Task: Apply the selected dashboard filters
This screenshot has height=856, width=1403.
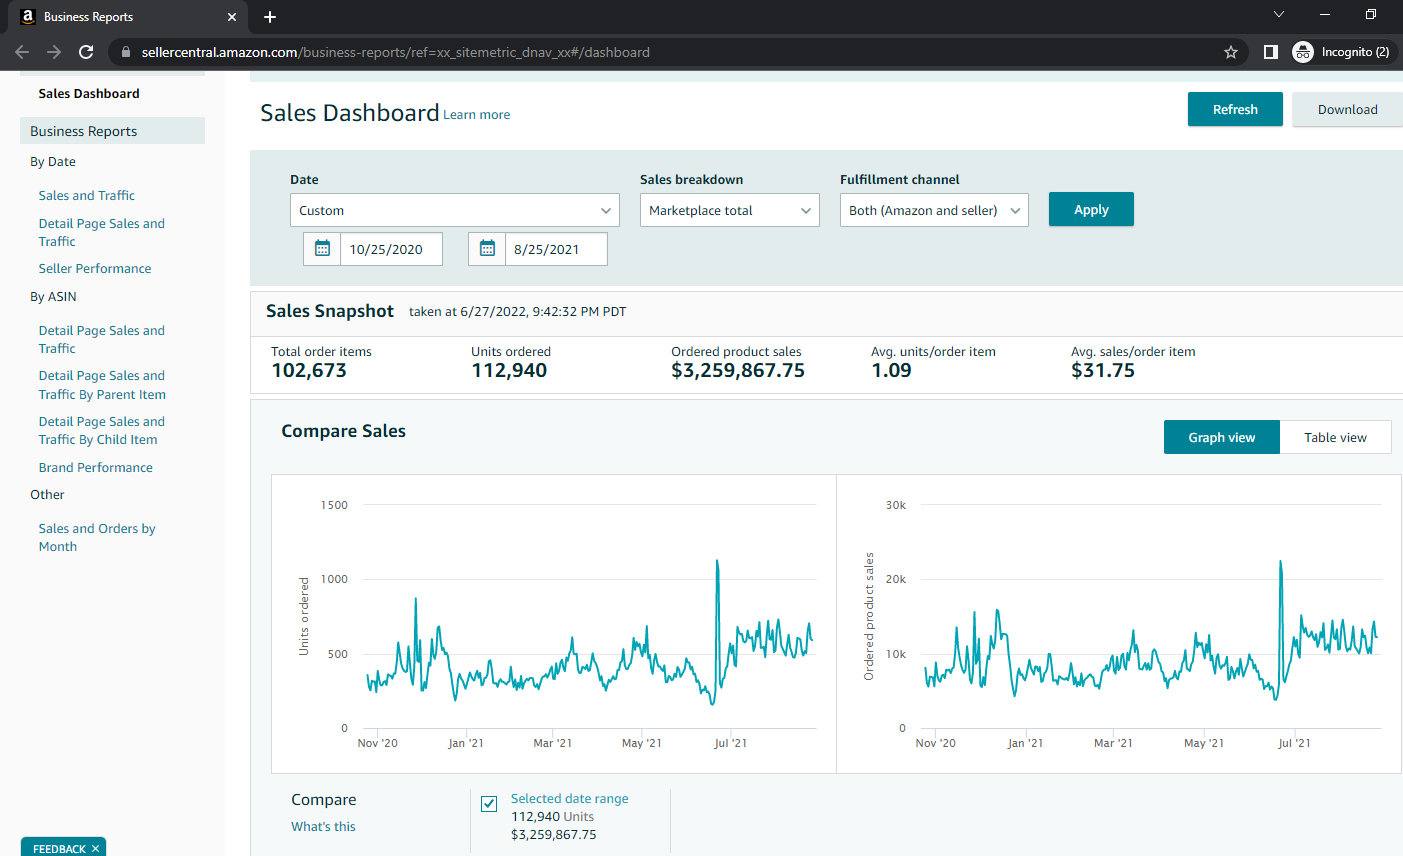Action: (x=1091, y=209)
